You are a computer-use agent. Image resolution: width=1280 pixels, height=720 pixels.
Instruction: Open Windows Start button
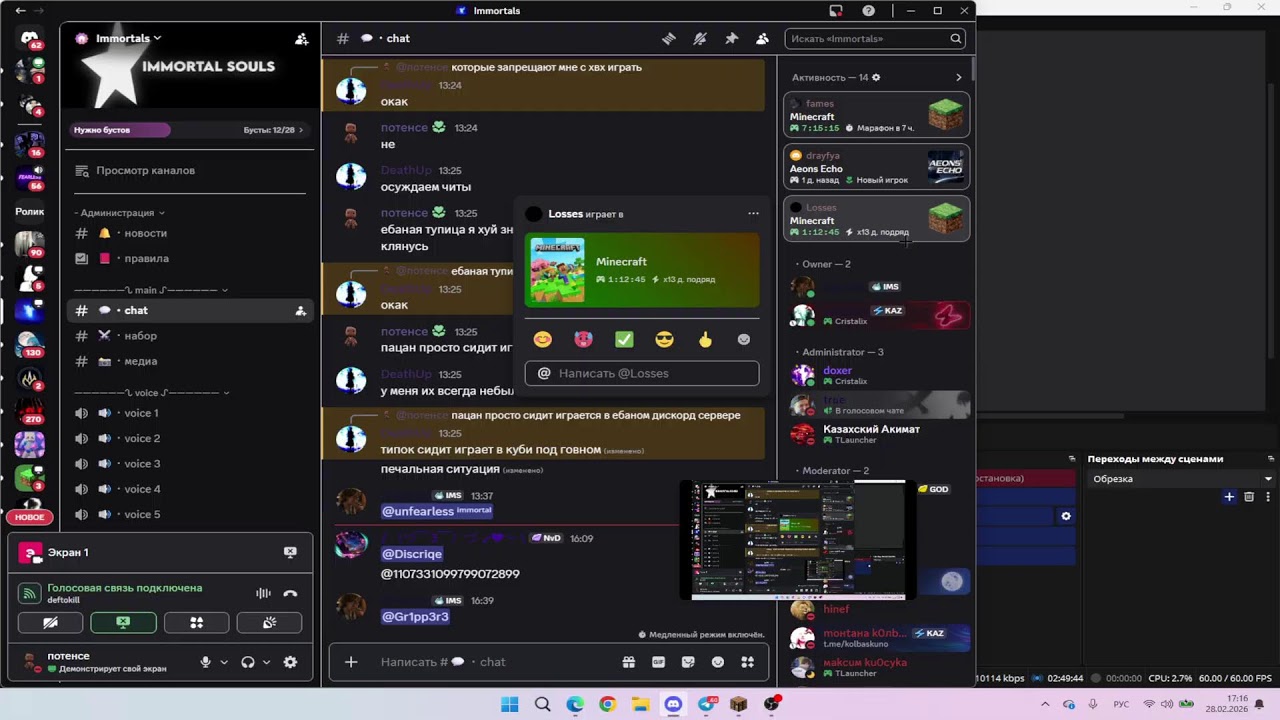tap(509, 704)
